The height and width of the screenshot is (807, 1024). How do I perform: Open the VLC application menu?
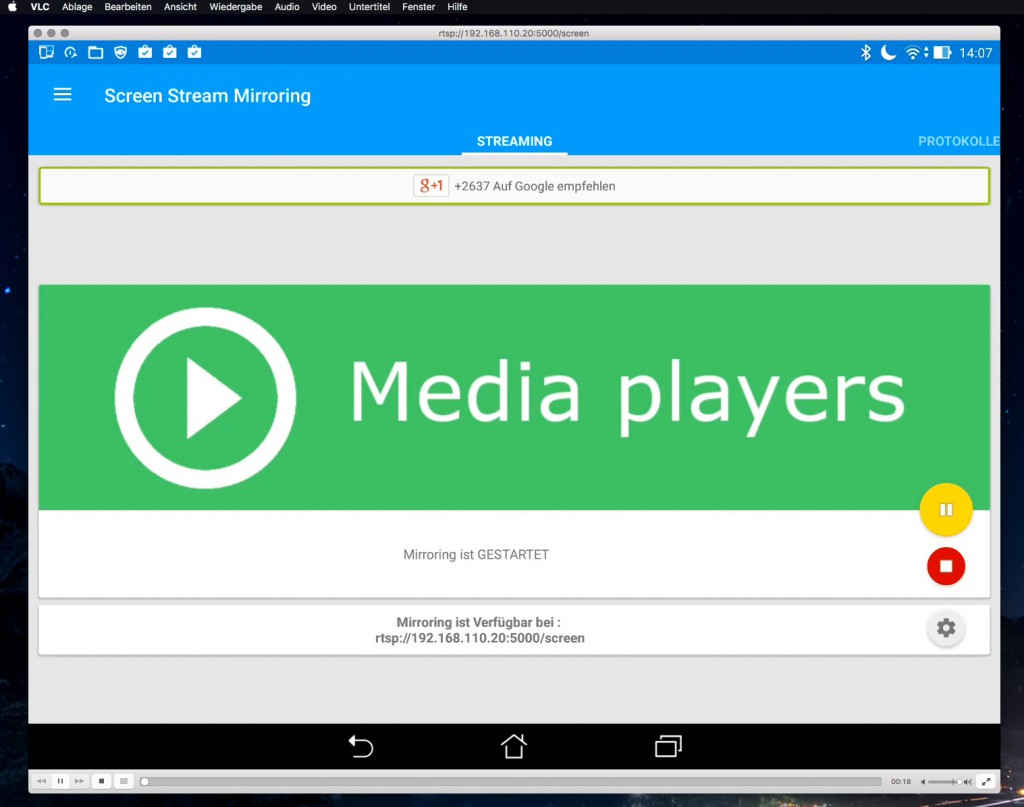click(x=40, y=7)
